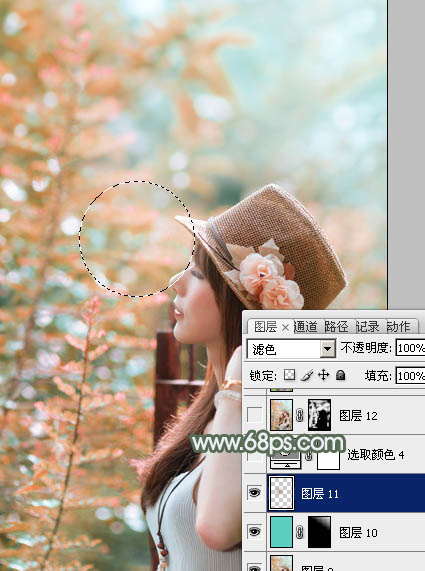Close the 图层 panel tab with its x
Viewport: 425px width, 571px height.
point(286,327)
